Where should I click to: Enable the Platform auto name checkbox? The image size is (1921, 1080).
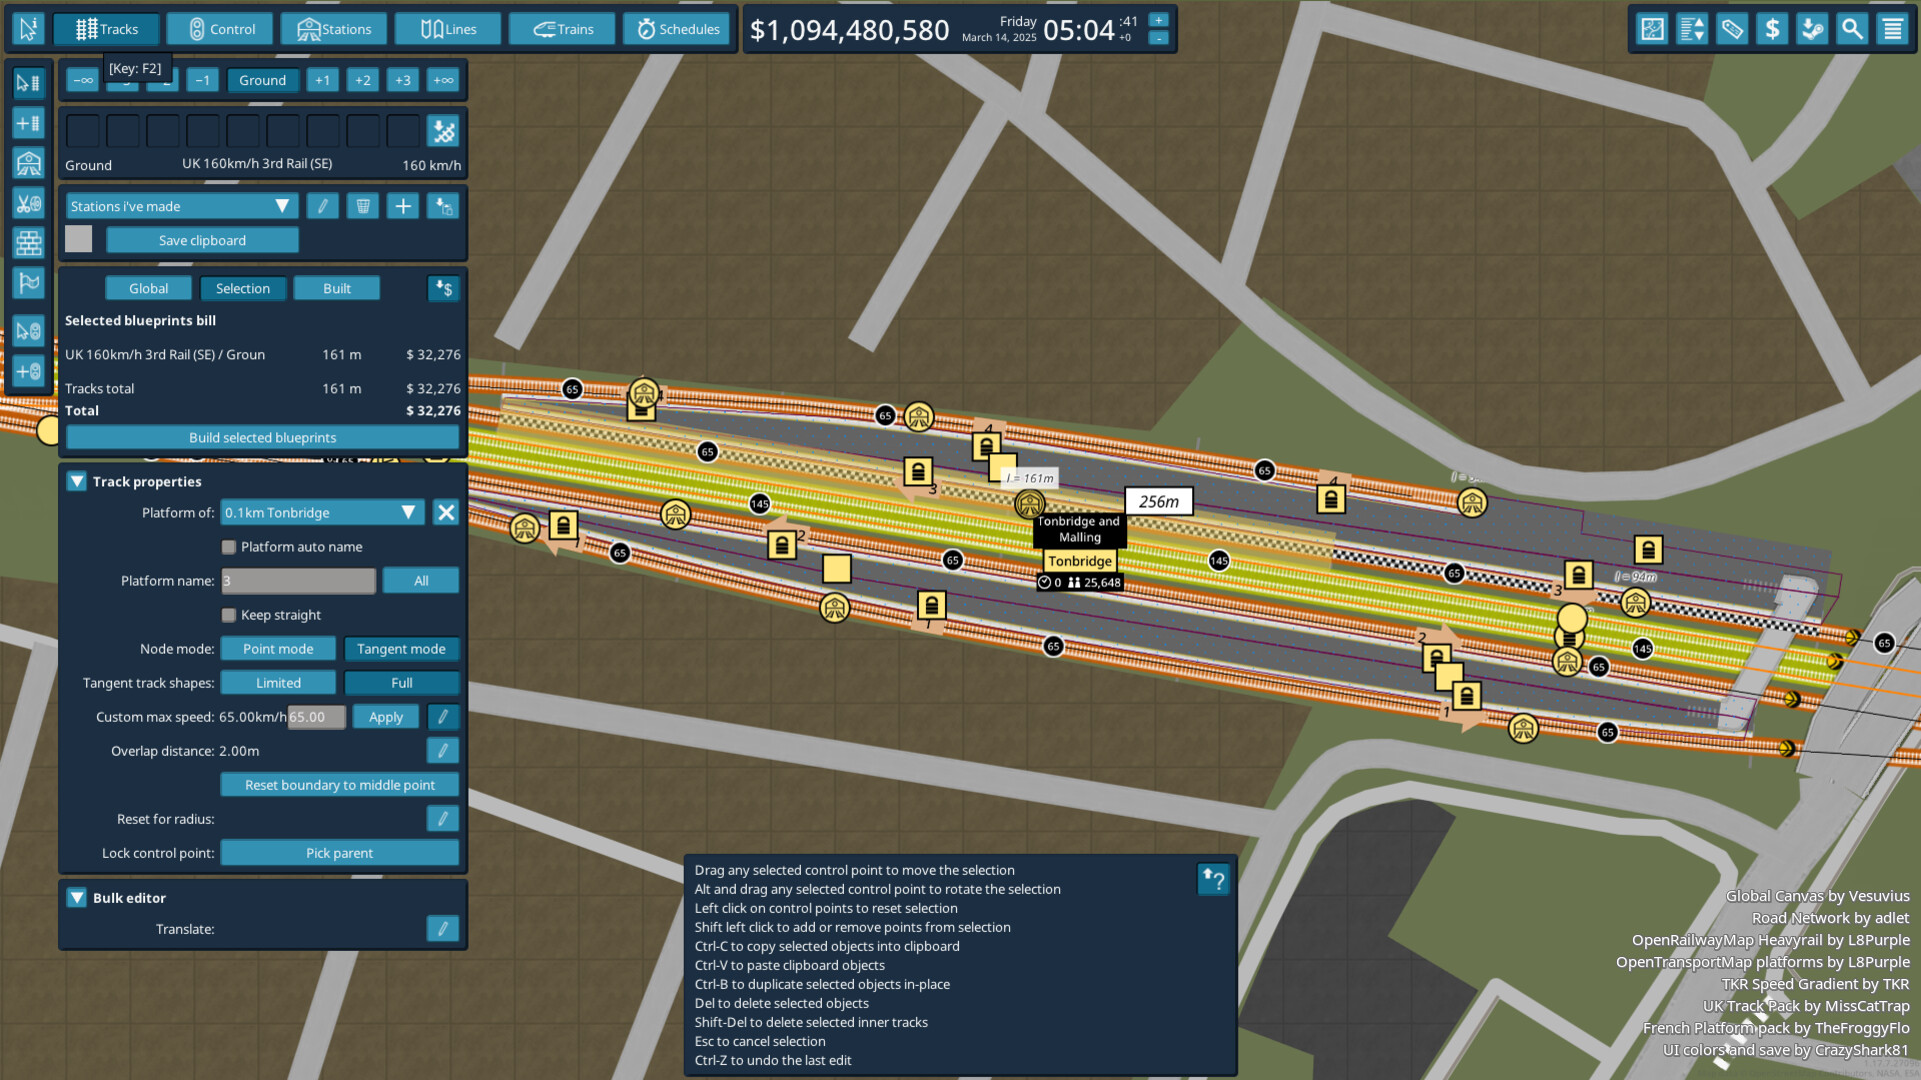[x=229, y=546]
